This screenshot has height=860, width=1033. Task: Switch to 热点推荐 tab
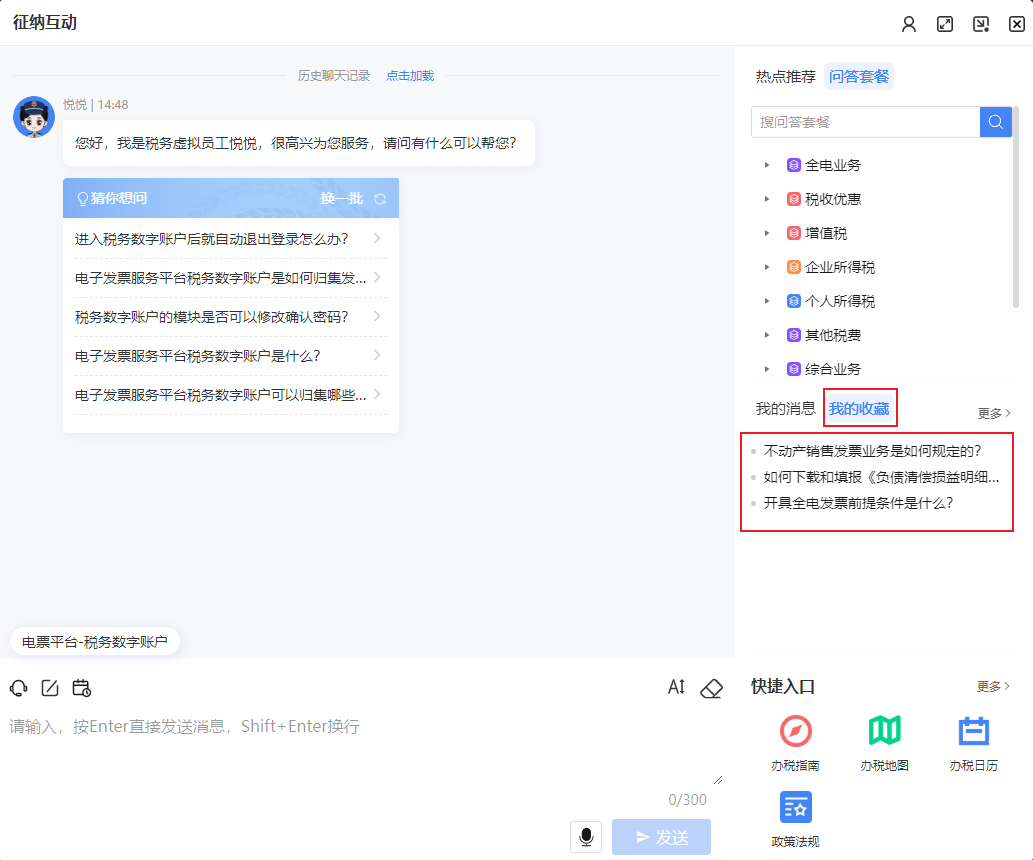tap(785, 76)
